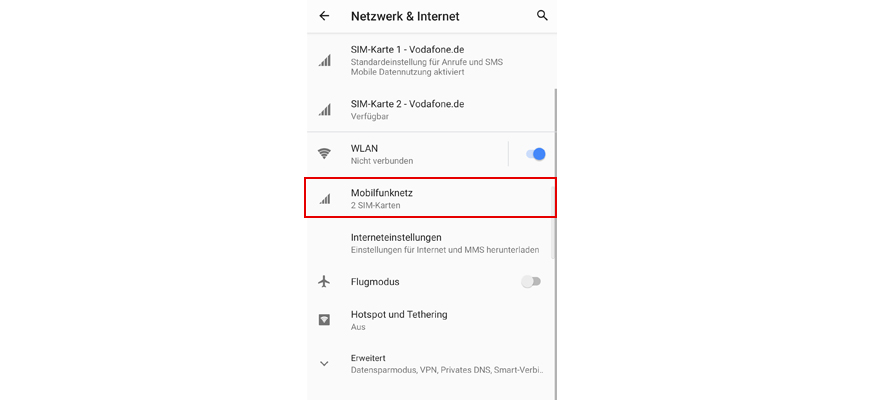Viewport: 879px width, 400px height.
Task: Click the WLAN wifi icon
Action: [325, 154]
